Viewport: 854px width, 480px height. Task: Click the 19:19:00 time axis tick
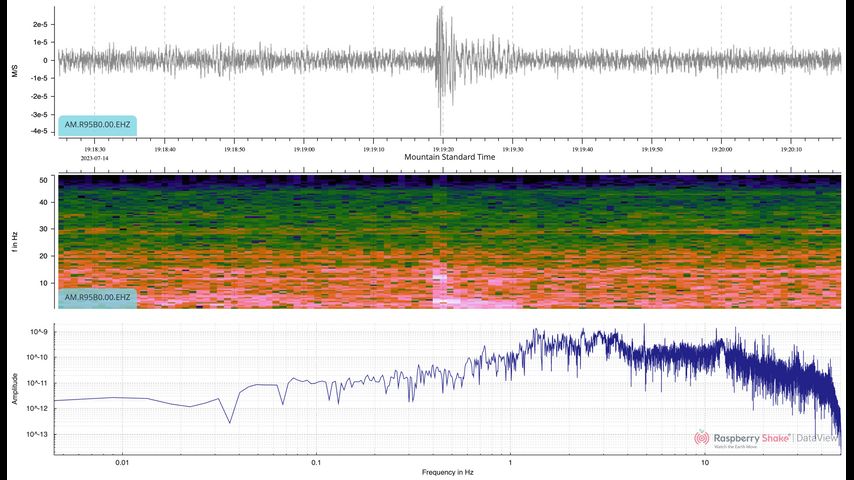pos(304,149)
